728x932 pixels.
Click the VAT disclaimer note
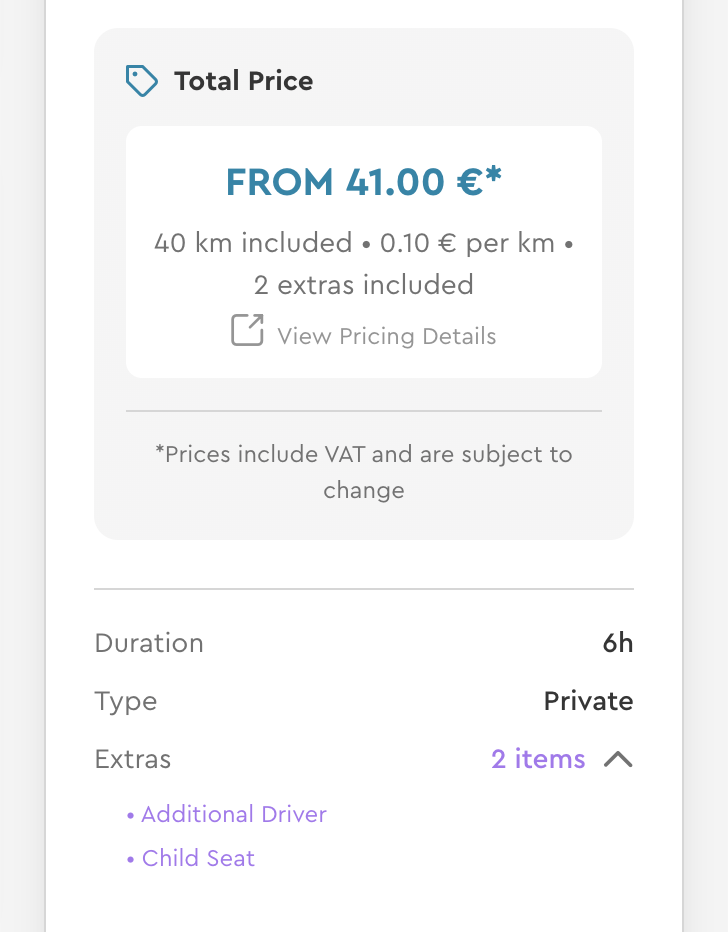pyautogui.click(x=363, y=472)
